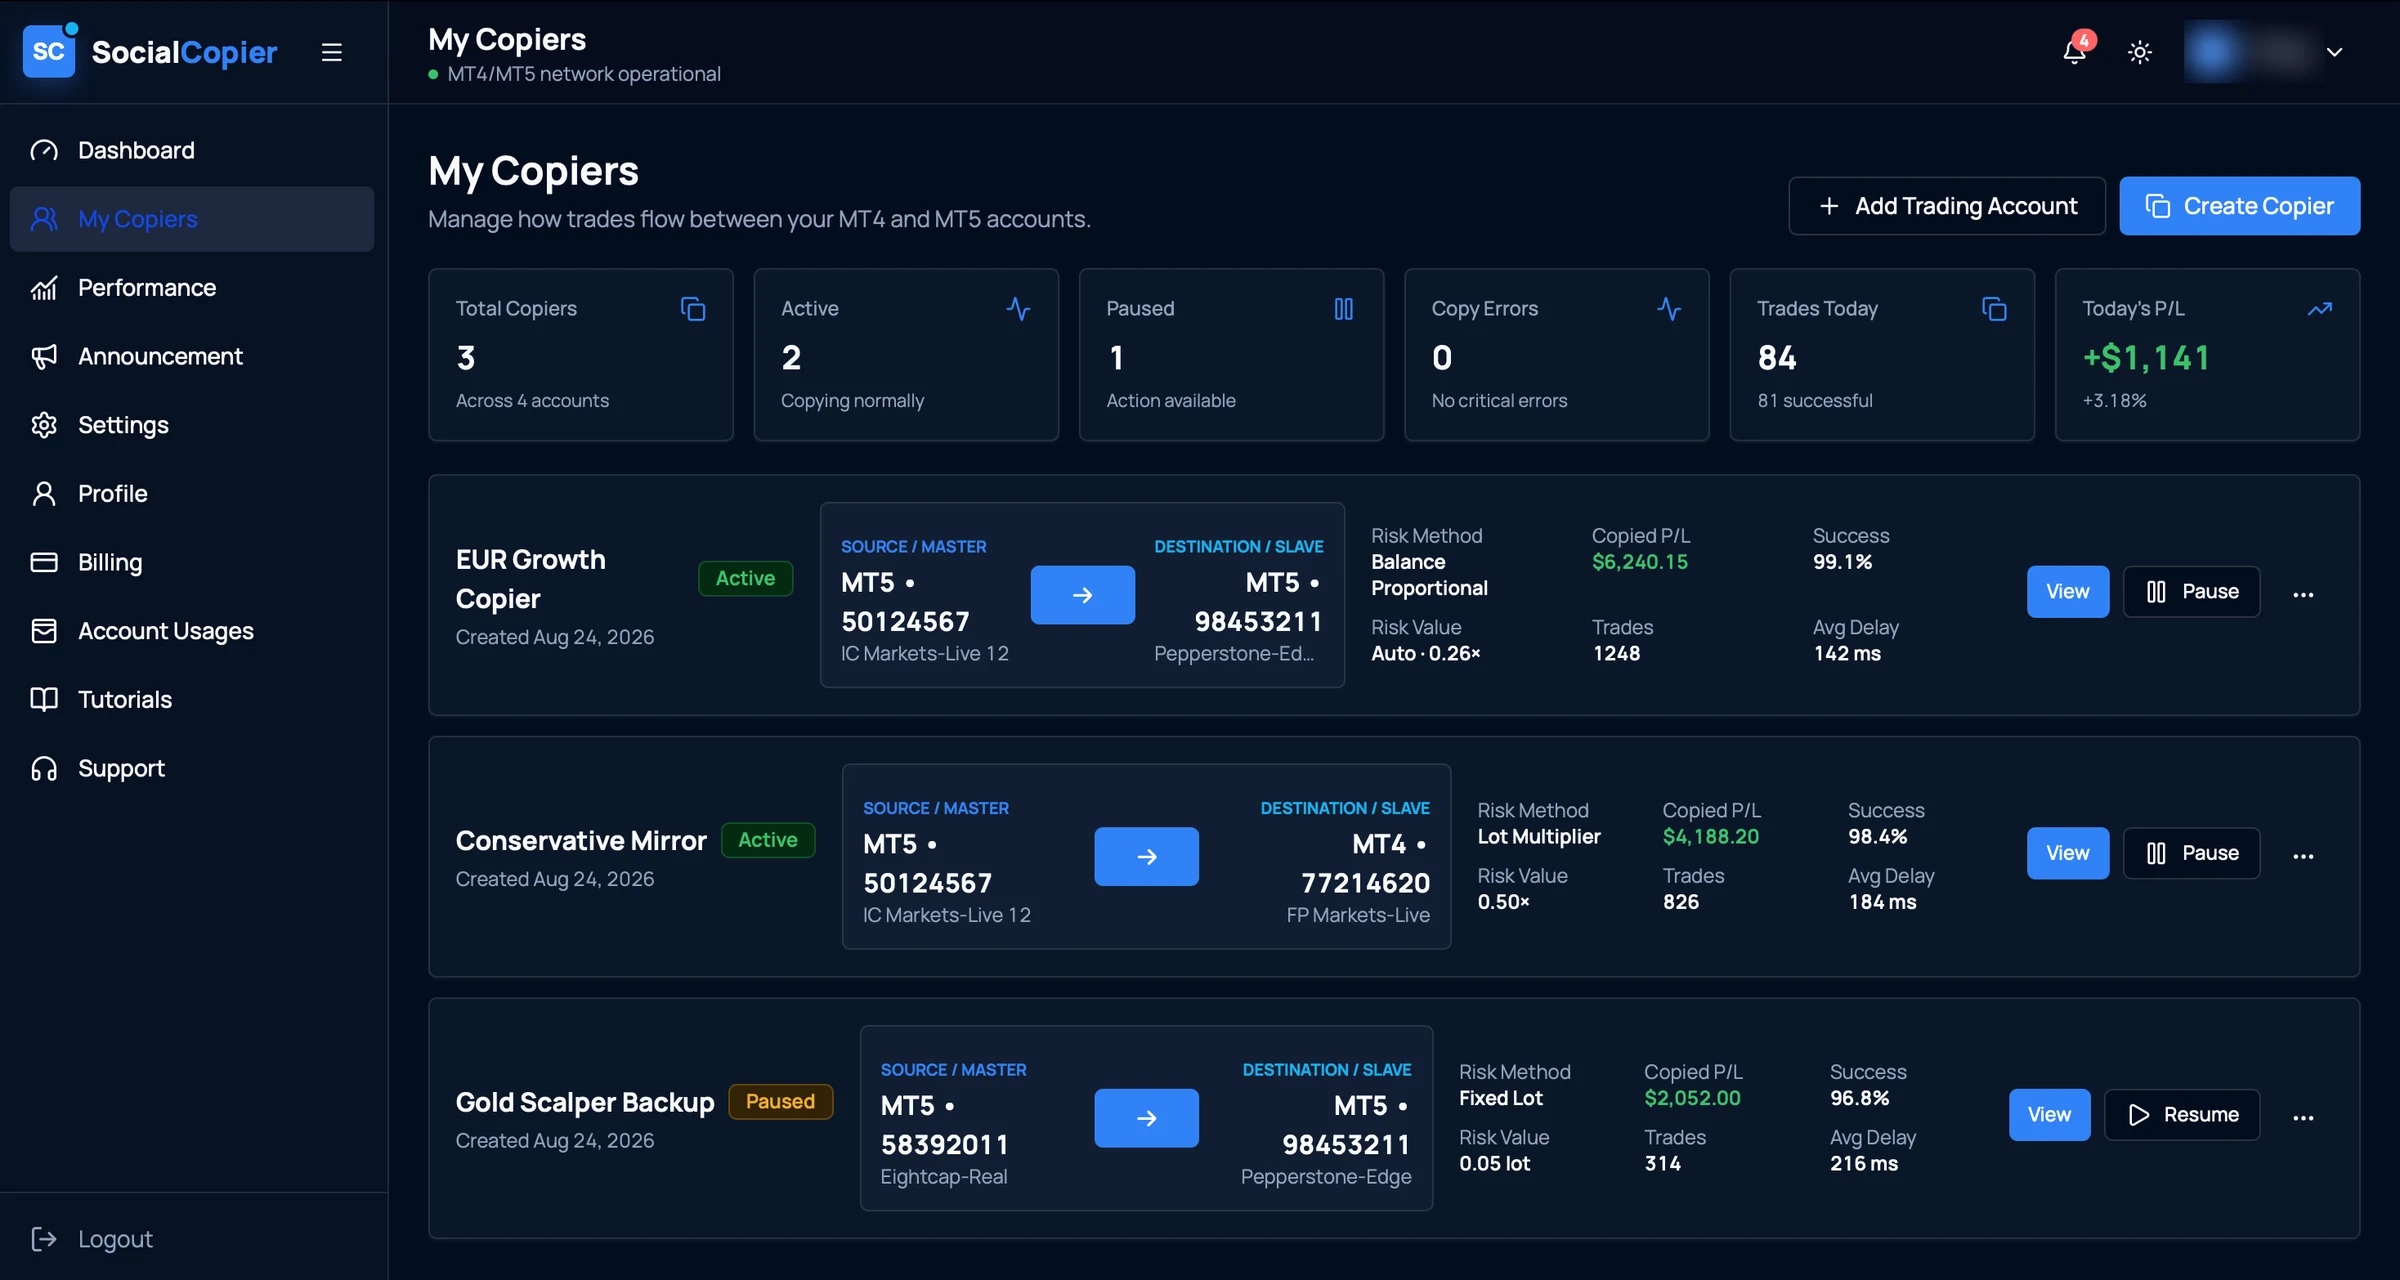Click copy icon in Trades Today card
The height and width of the screenshot is (1280, 2400).
1994,309
